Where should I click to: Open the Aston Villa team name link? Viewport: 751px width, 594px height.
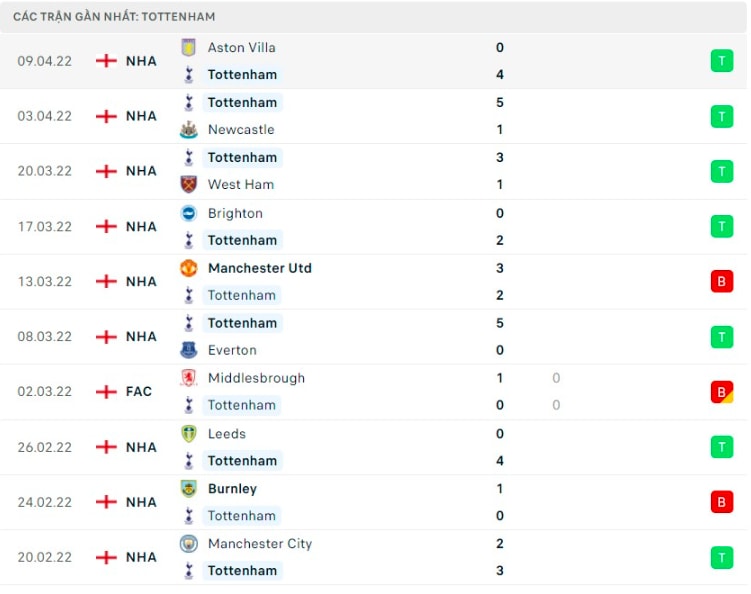click(x=241, y=47)
